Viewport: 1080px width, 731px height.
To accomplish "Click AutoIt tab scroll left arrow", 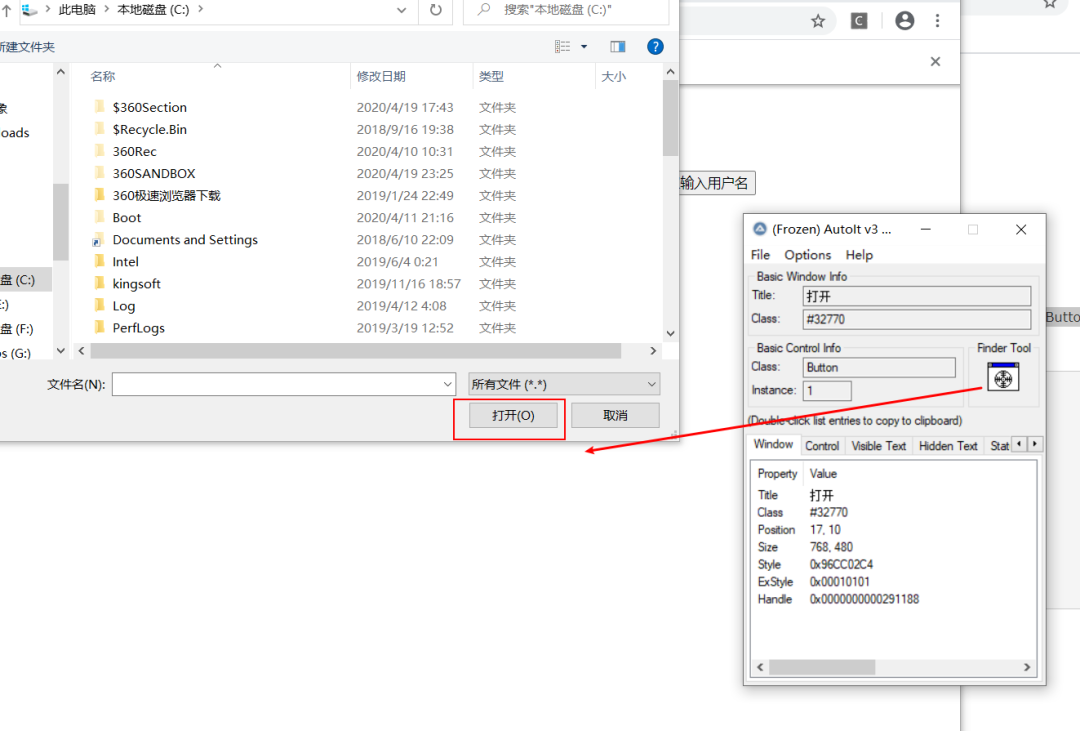I will coord(1019,444).
